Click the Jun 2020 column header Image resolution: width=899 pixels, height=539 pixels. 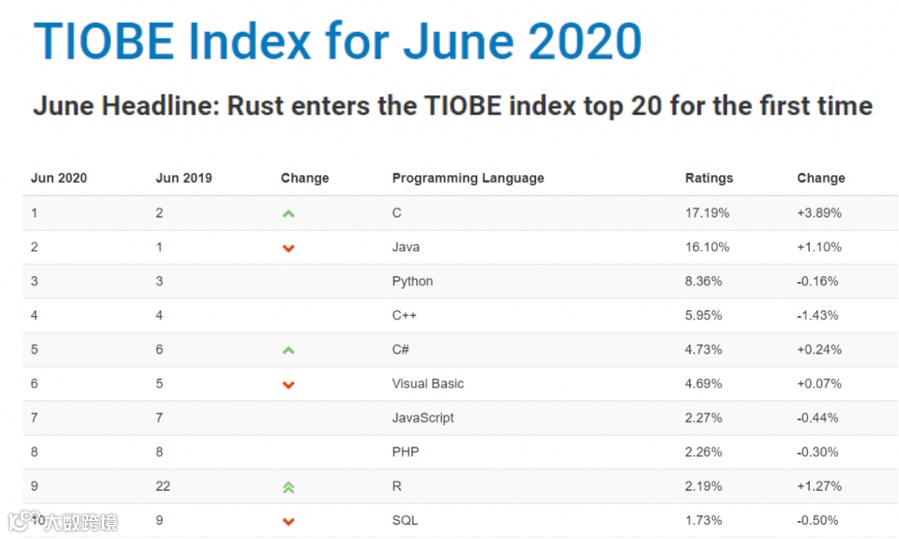pyautogui.click(x=58, y=178)
